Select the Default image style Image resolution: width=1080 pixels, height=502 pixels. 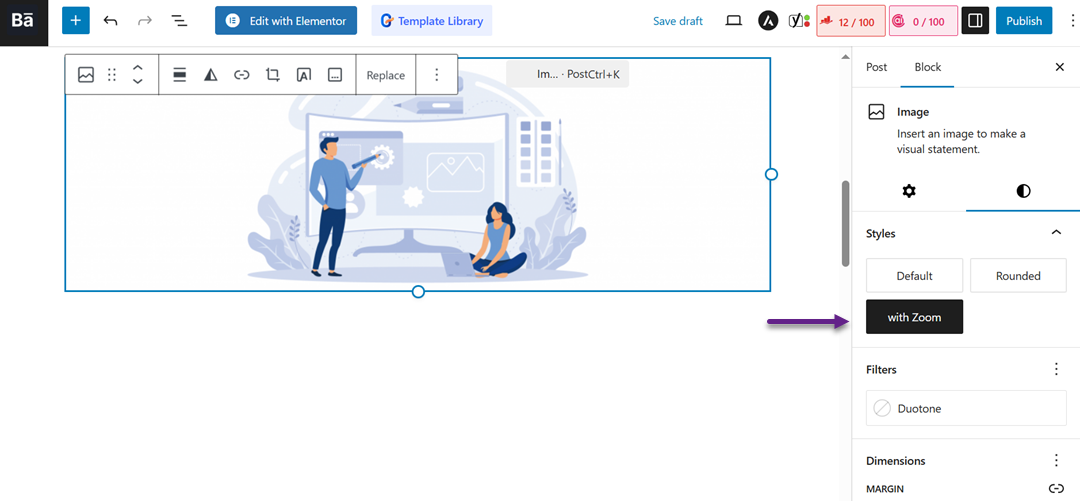914,276
